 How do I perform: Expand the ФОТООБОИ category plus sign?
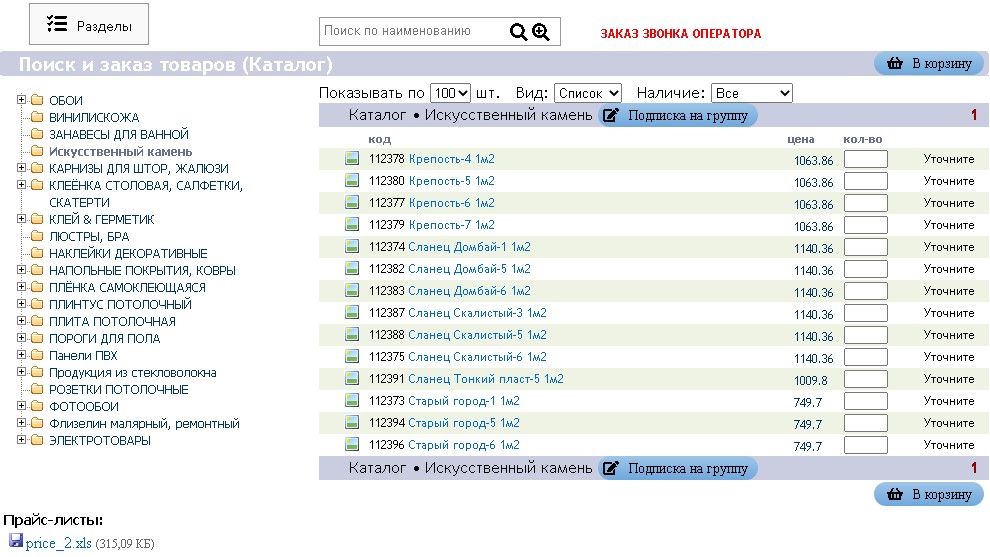(x=21, y=407)
